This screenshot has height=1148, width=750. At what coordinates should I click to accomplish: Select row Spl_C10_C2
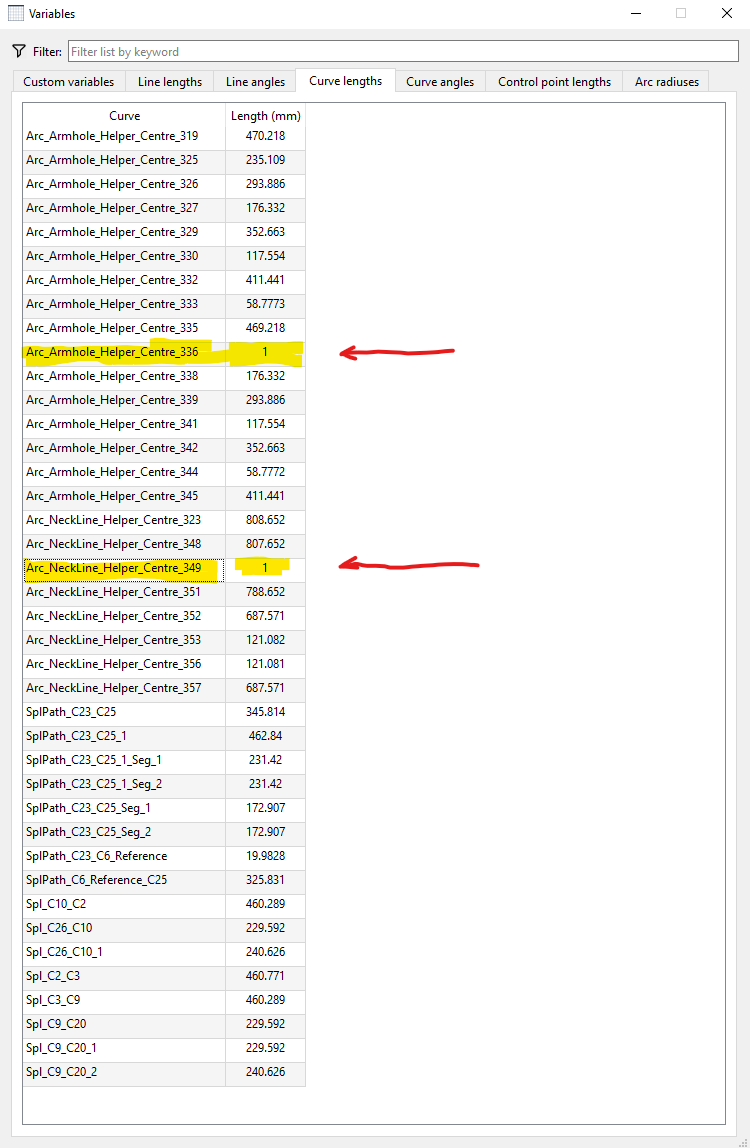click(x=164, y=904)
